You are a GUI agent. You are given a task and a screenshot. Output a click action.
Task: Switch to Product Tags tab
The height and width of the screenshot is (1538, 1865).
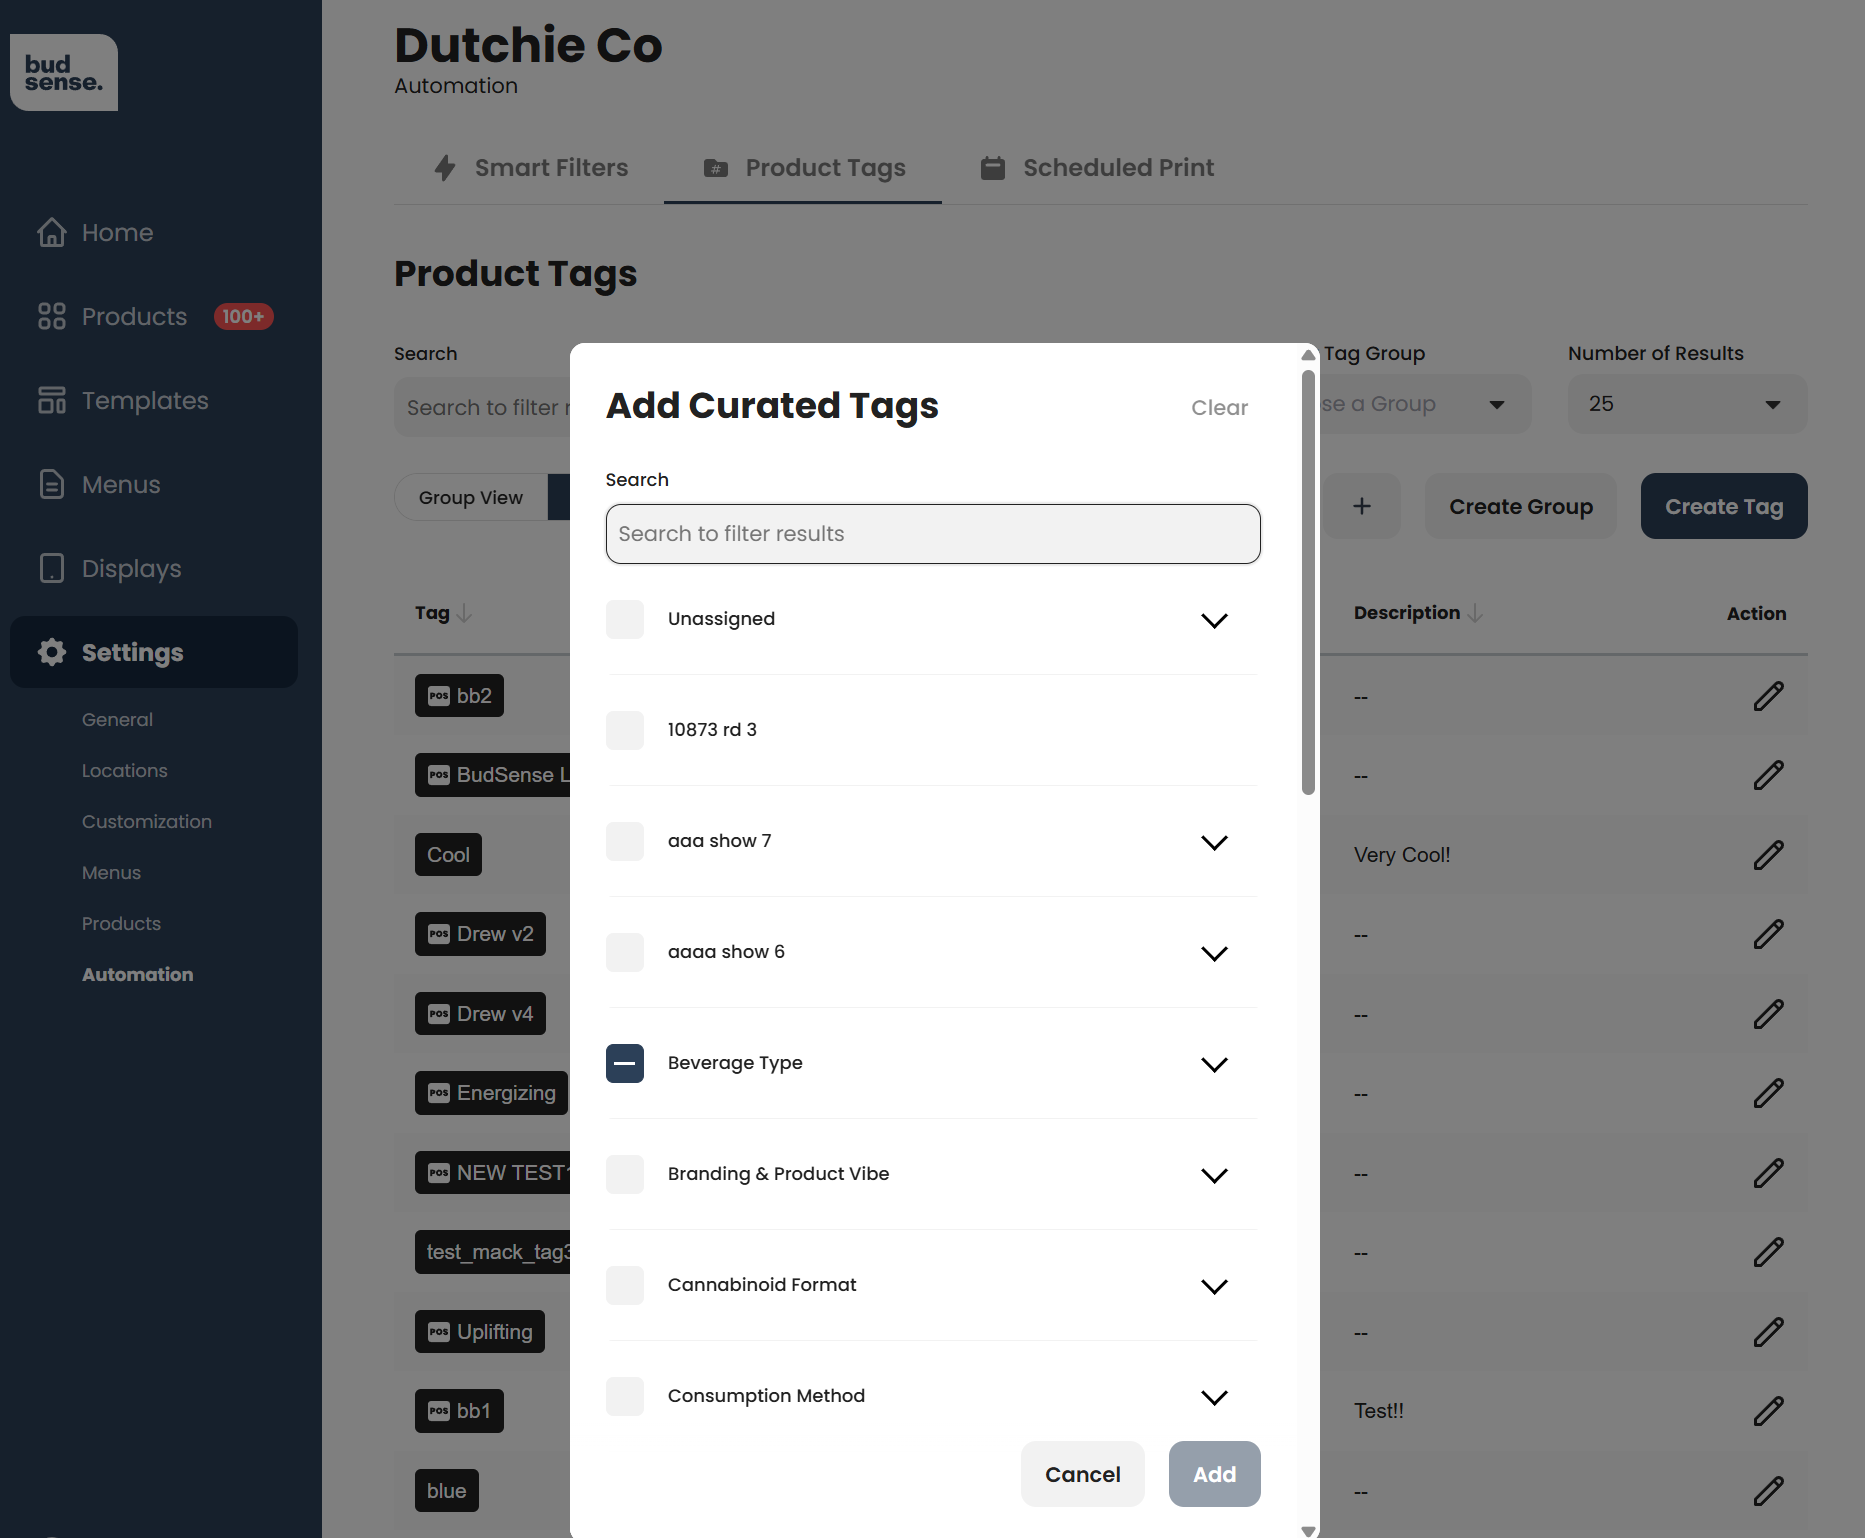pos(803,168)
